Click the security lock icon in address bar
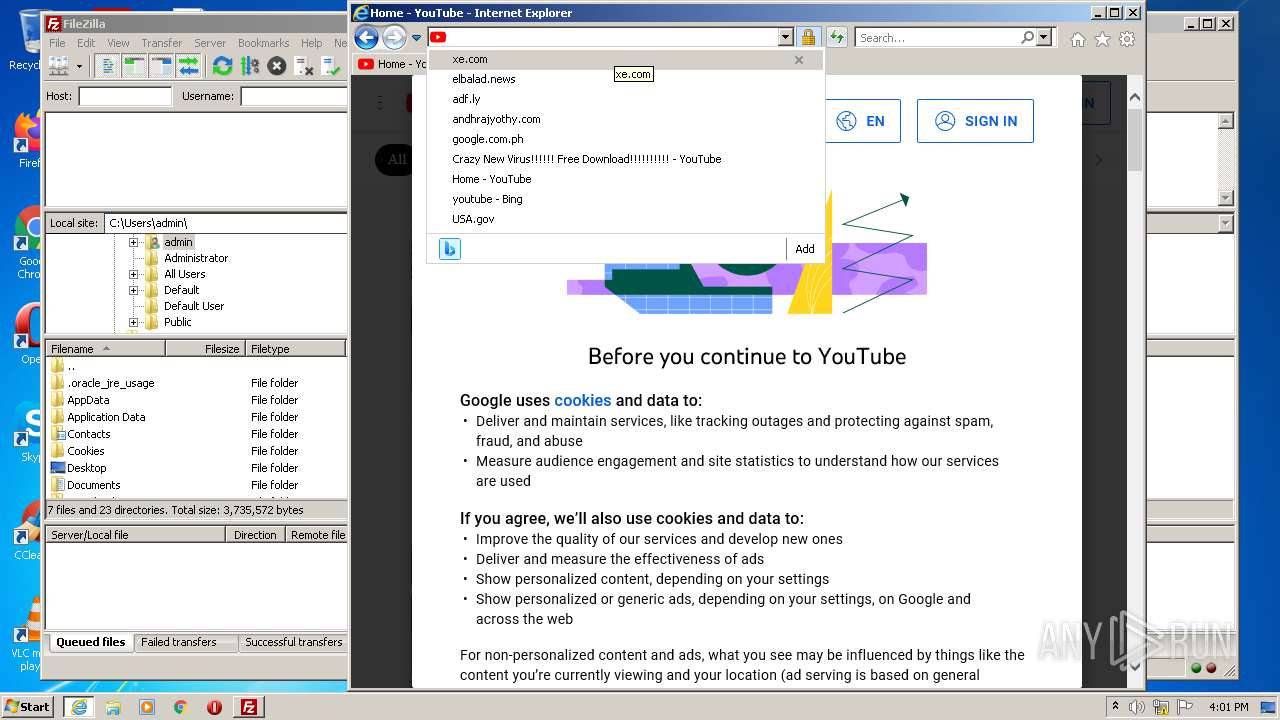This screenshot has width=1280, height=720. 808,38
